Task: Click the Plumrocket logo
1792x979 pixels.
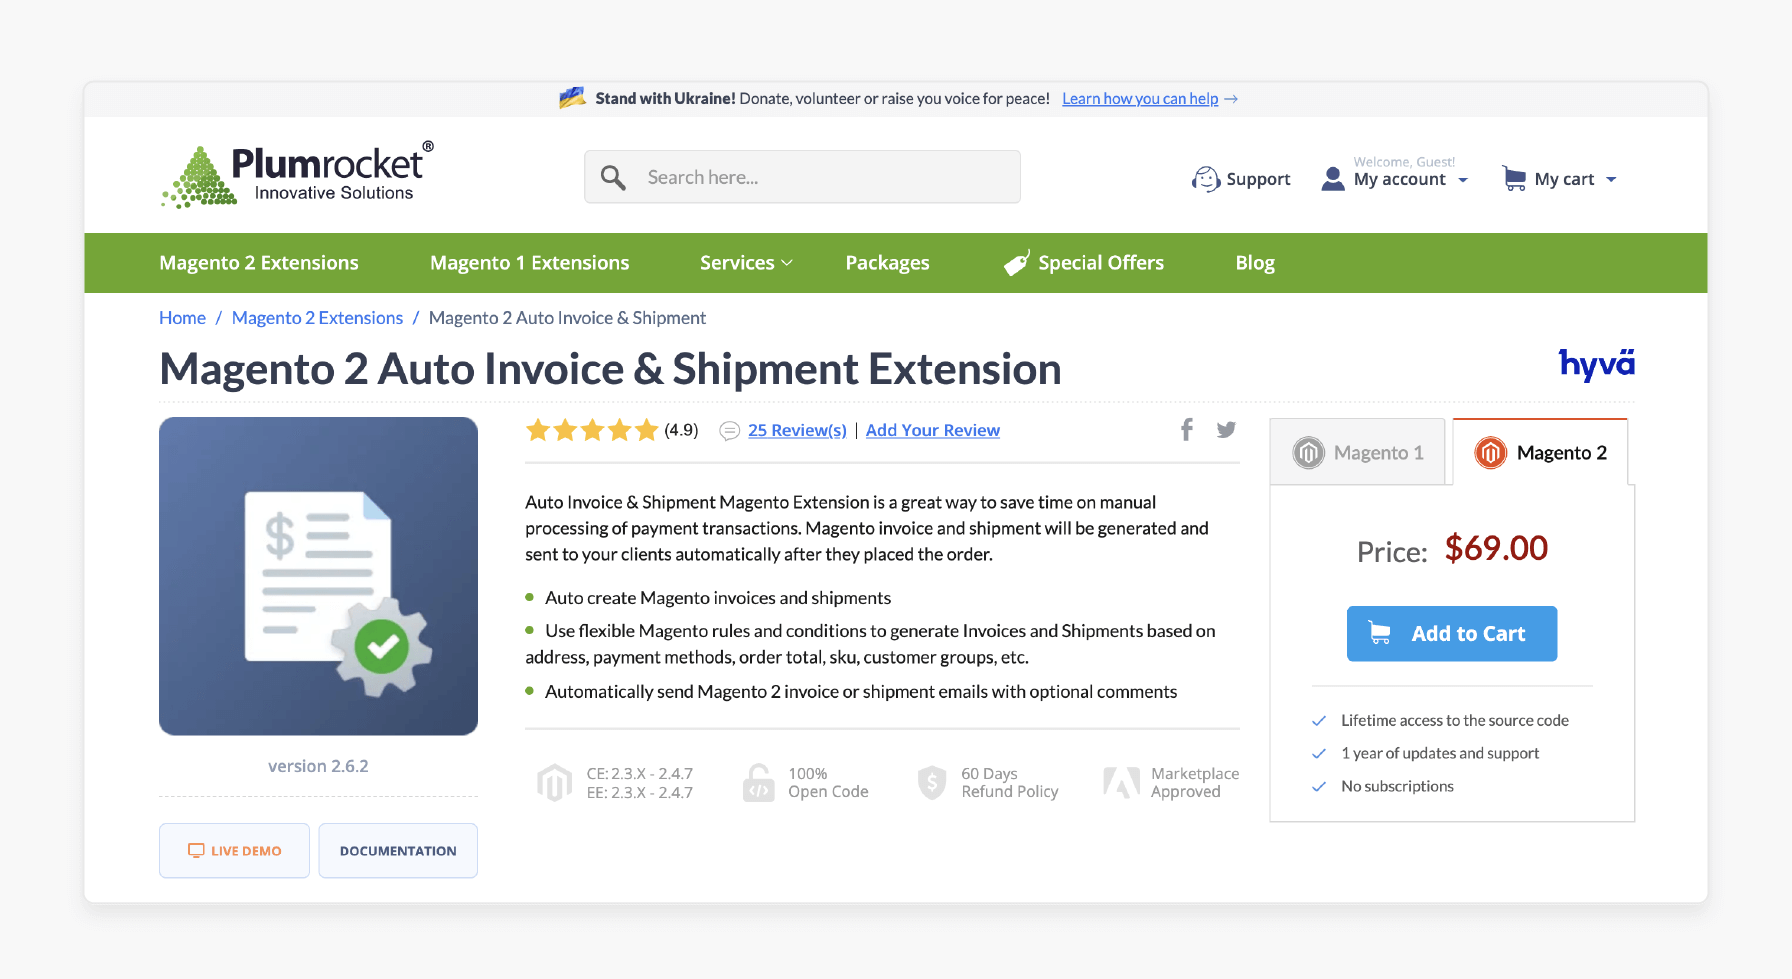Action: (298, 174)
